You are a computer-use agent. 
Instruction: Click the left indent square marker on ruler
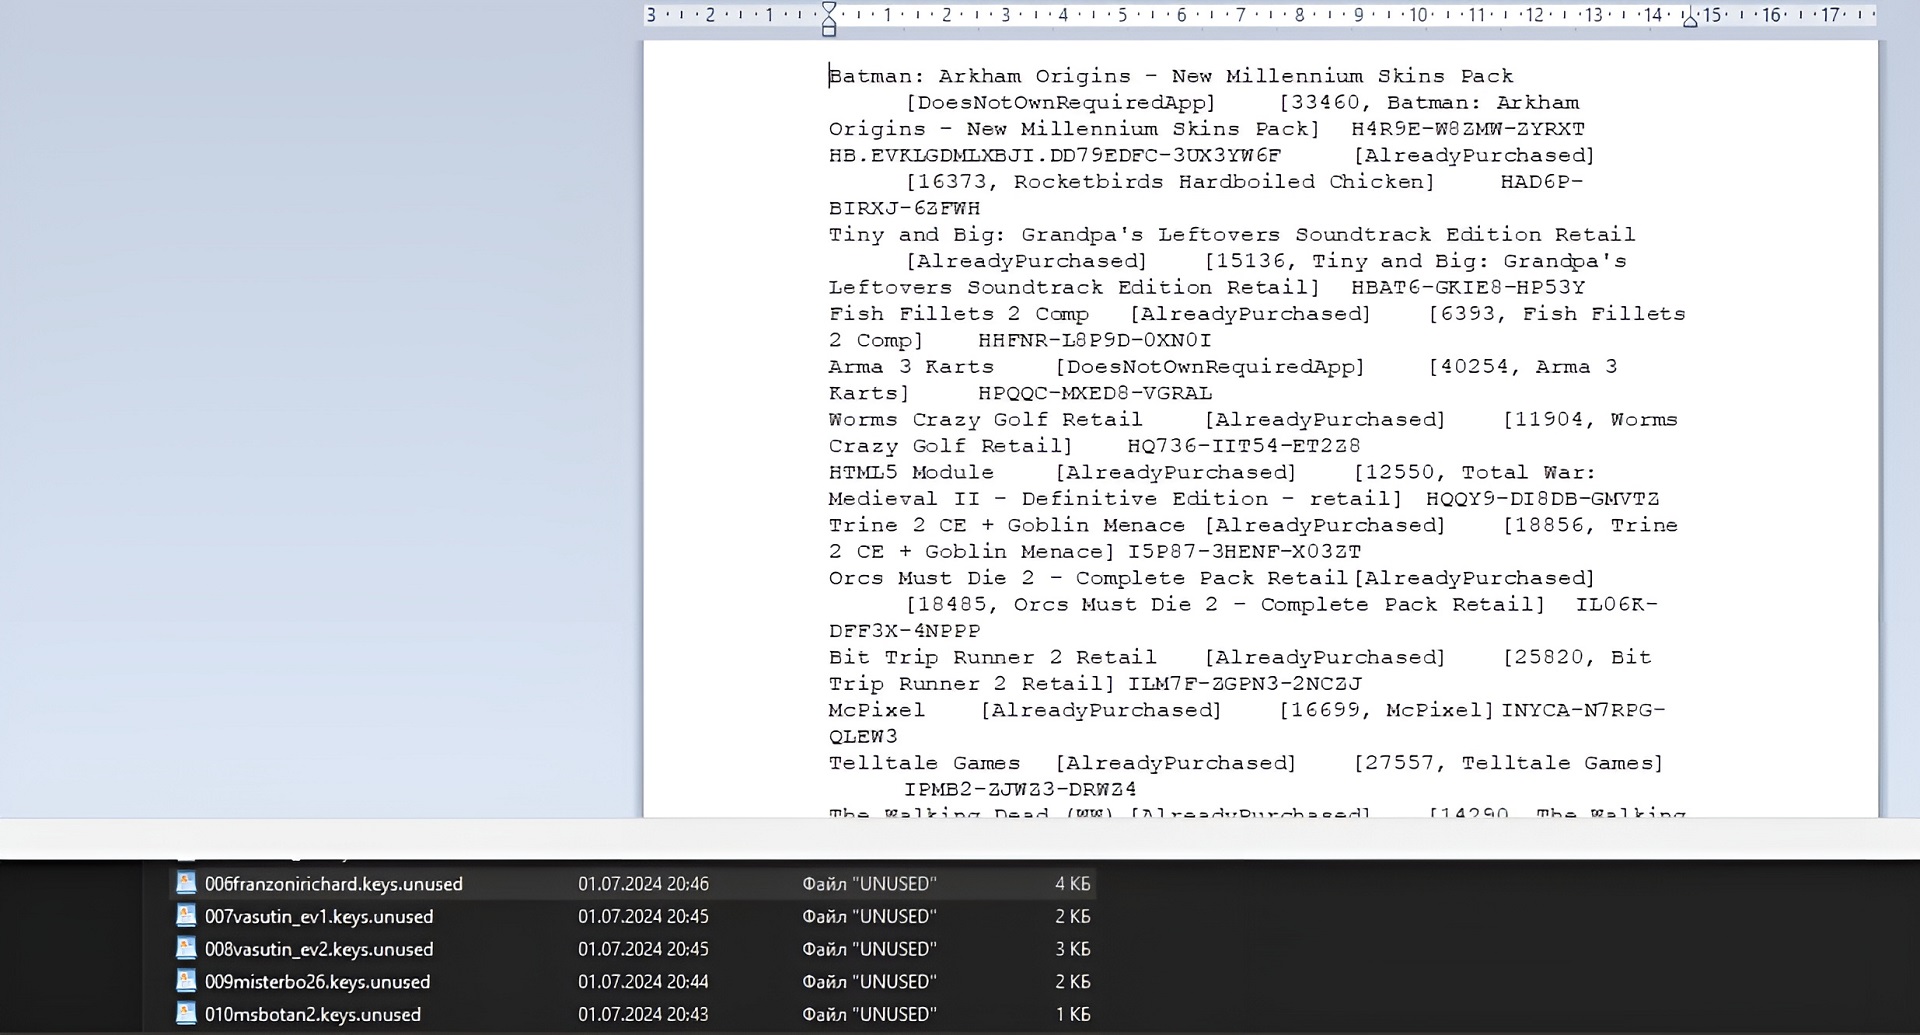829,31
